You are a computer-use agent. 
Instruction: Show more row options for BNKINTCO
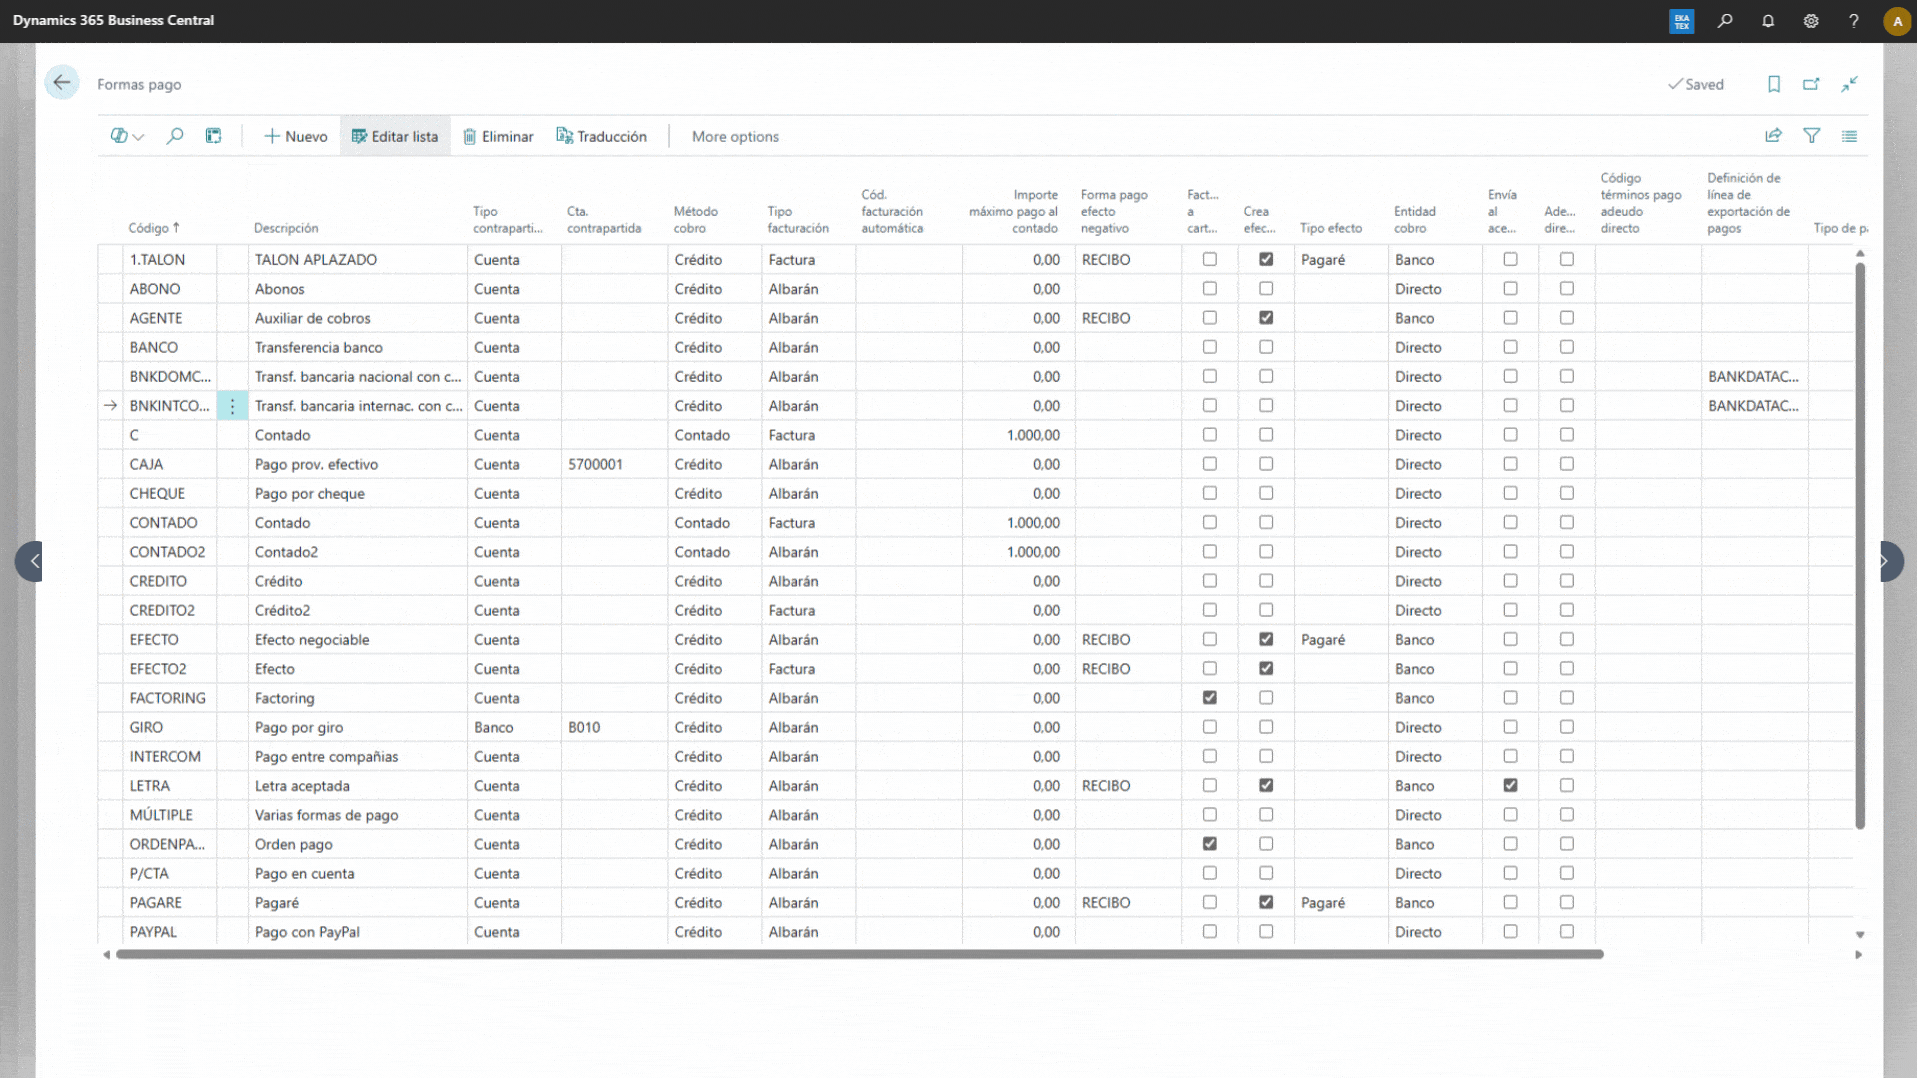232,406
